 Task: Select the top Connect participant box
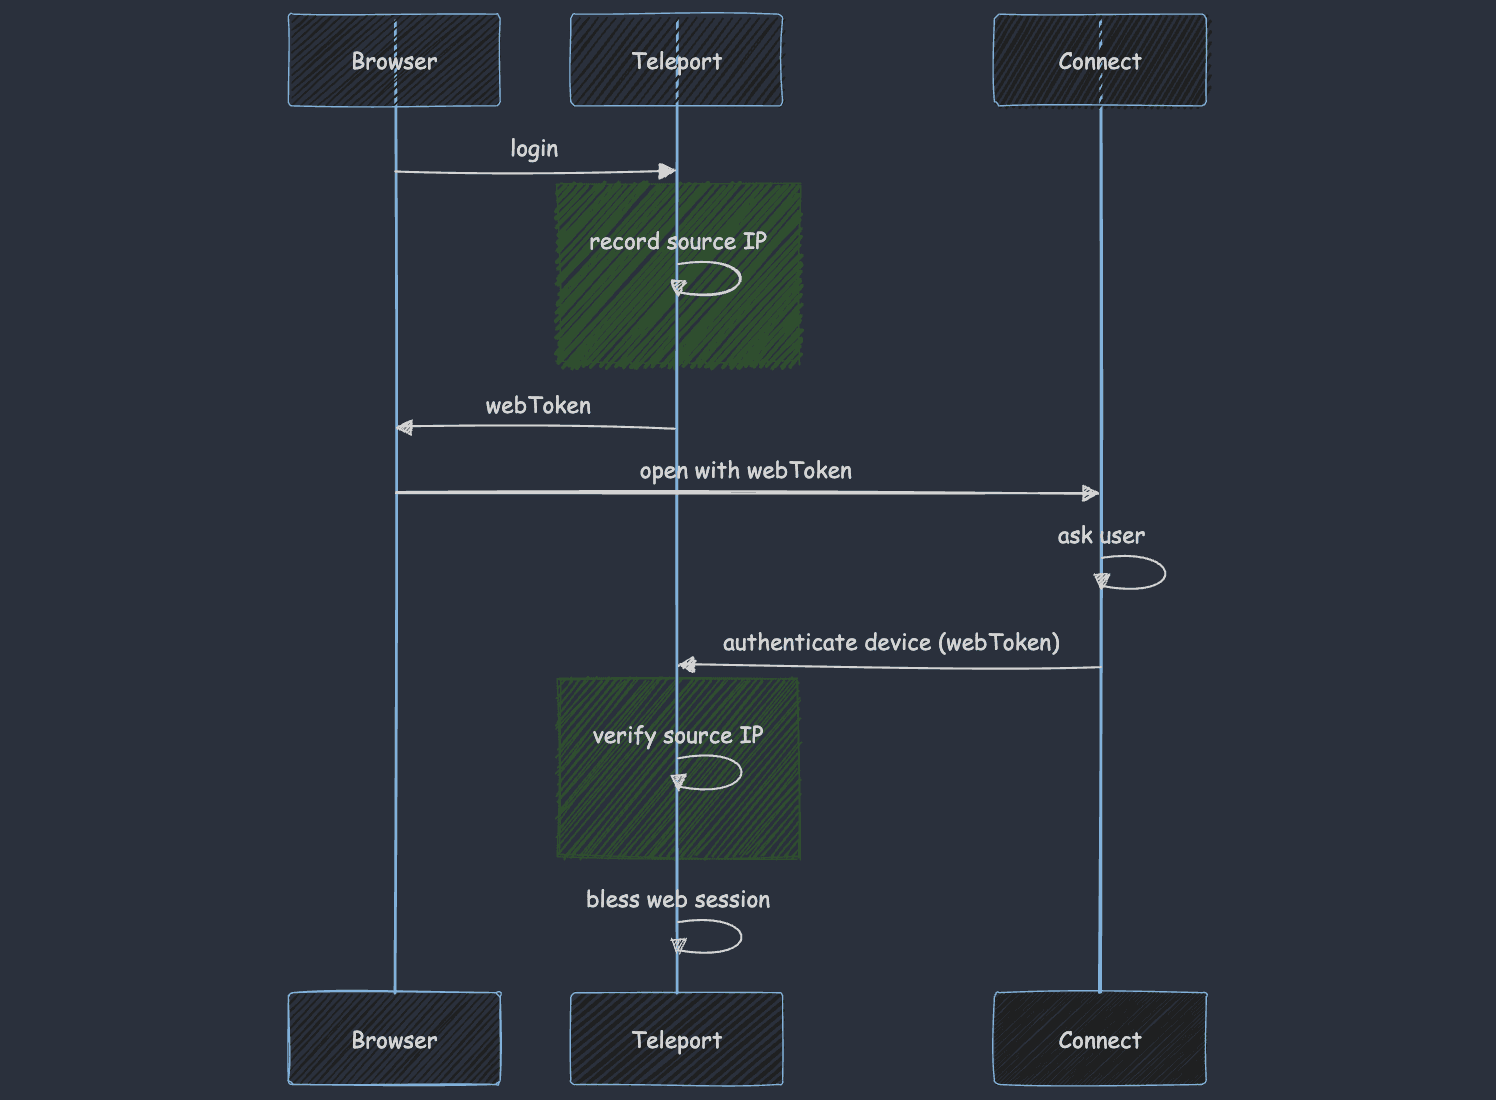coord(1100,60)
